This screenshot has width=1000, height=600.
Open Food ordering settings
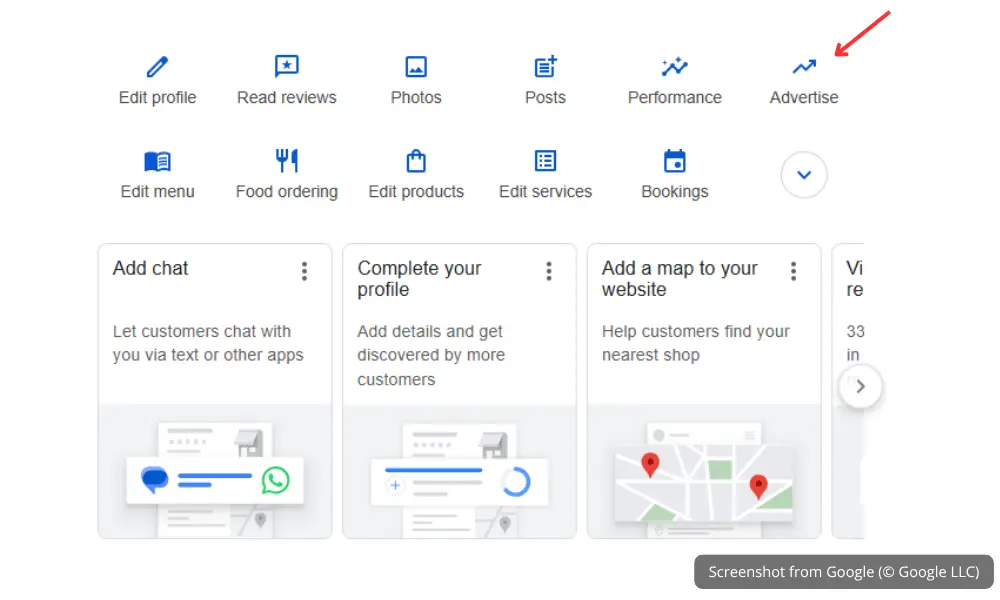click(x=286, y=160)
